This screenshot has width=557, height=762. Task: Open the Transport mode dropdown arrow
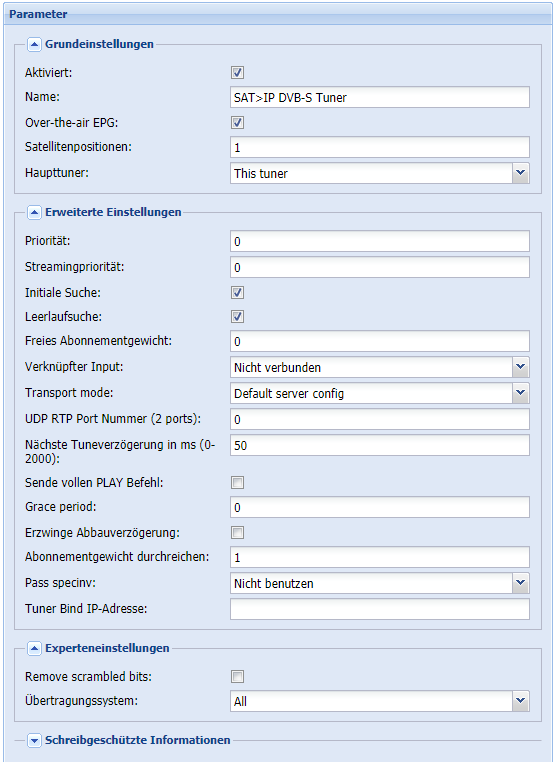[521, 393]
